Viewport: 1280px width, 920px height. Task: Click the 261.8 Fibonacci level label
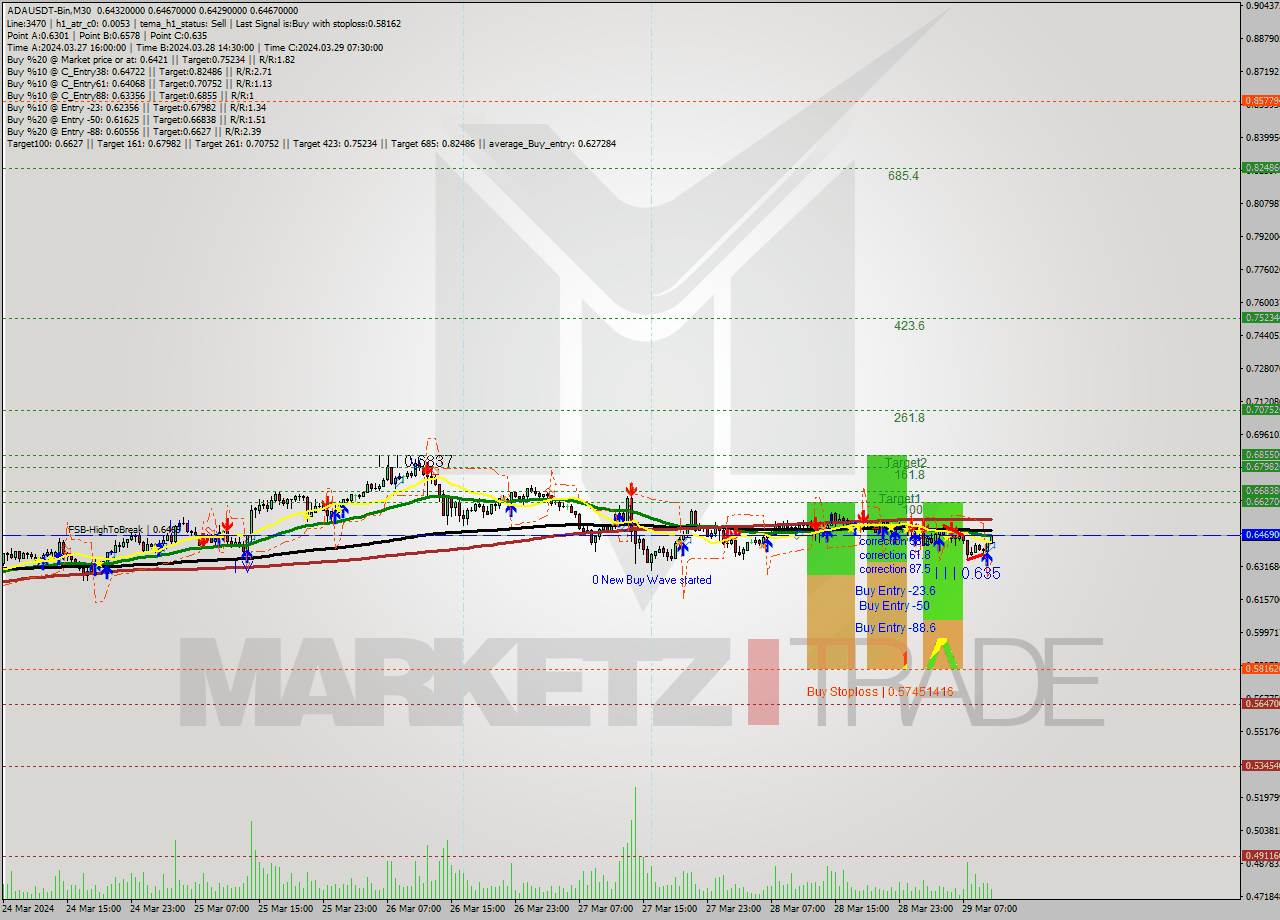pos(909,418)
